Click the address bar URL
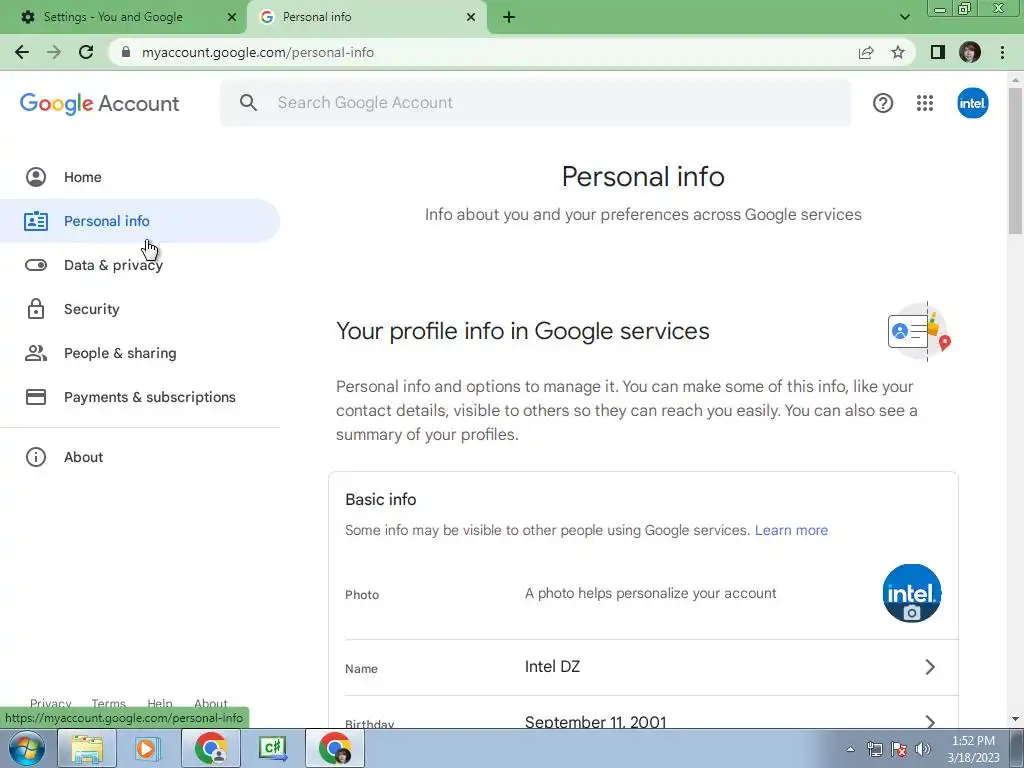This screenshot has height=768, width=1024. coord(258,52)
